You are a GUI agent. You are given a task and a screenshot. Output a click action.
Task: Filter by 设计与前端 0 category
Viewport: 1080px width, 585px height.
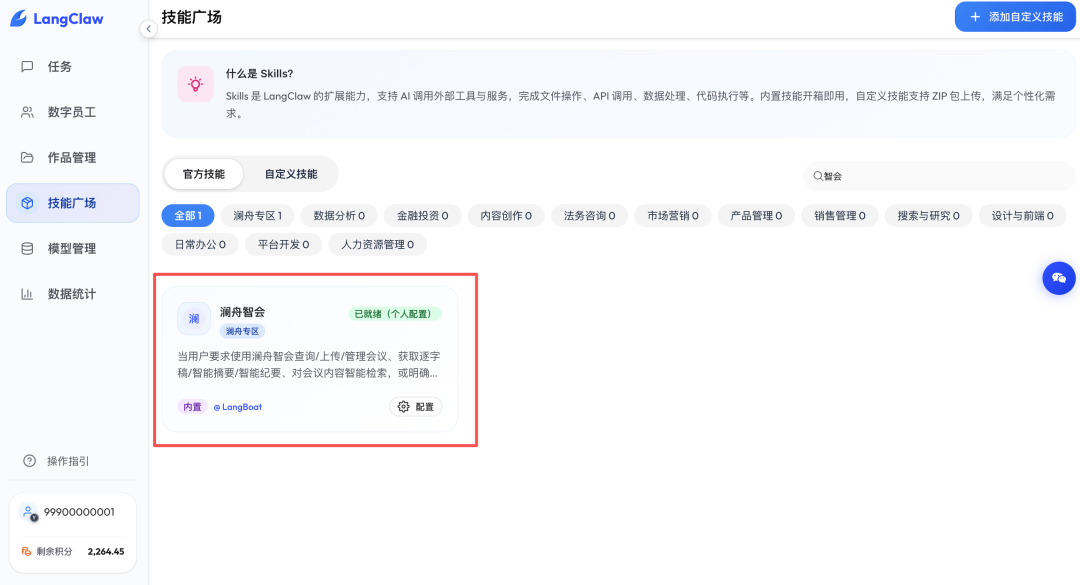pos(1022,216)
